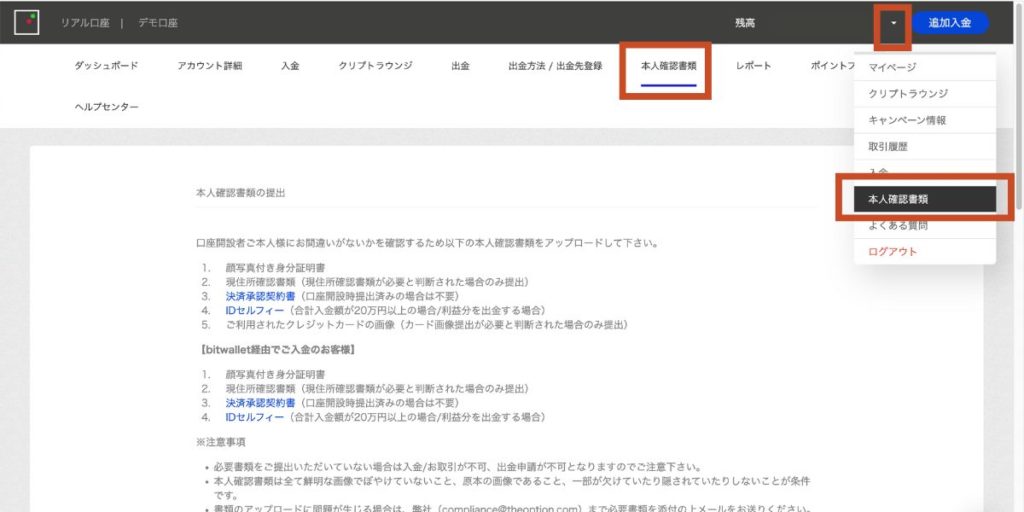Open the ダッシュボード tab
This screenshot has height=512, width=1024.
(x=106, y=66)
